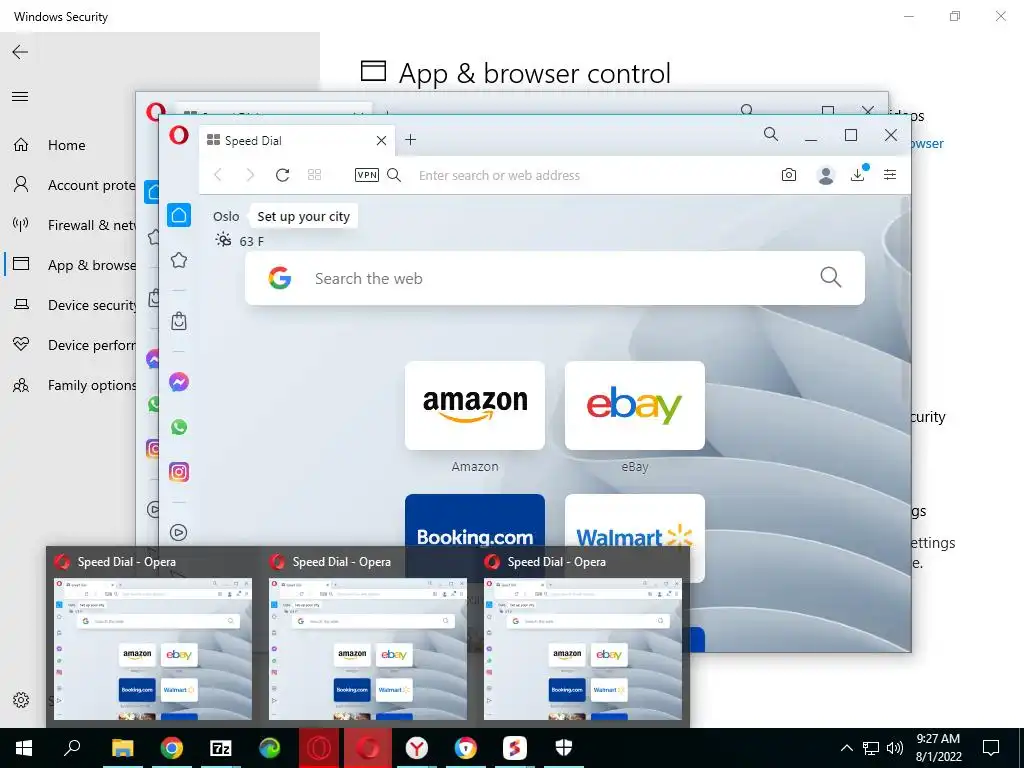1024x768 pixels.
Task: Open the notification center icon
Action: pyautogui.click(x=991, y=748)
